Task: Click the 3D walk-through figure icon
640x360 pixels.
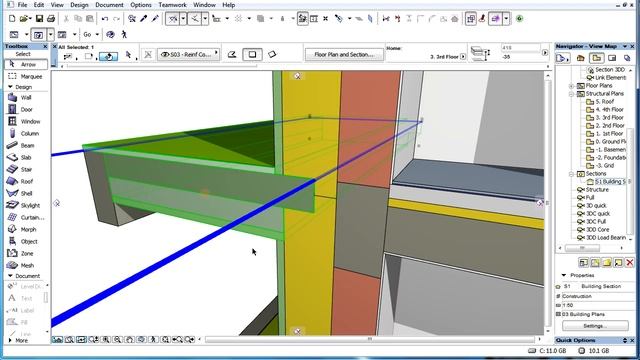Action: click(x=124, y=34)
